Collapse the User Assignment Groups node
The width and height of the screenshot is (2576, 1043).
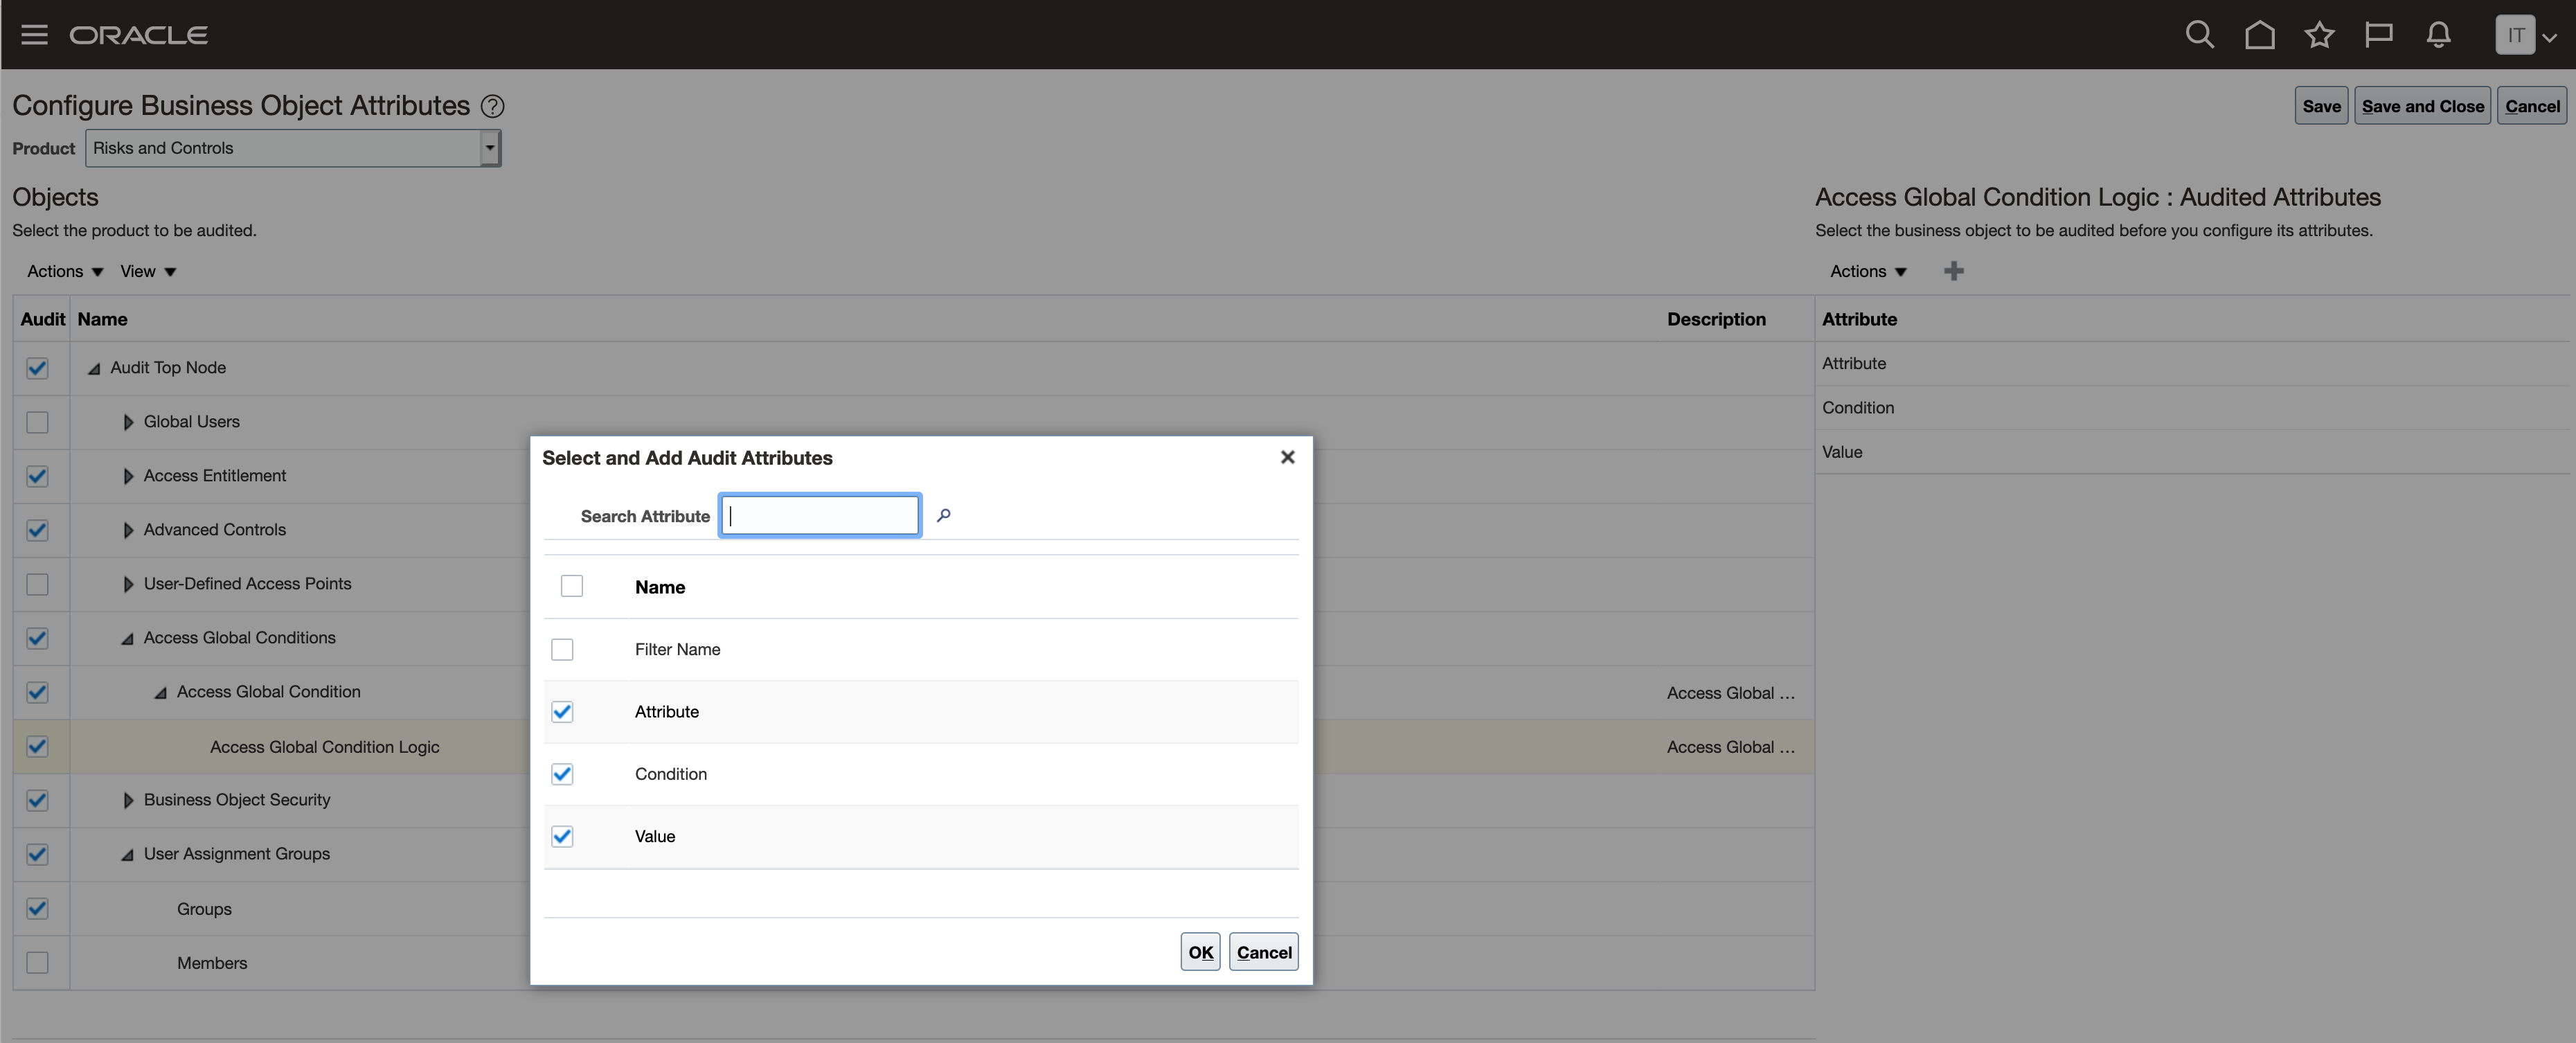tap(127, 855)
